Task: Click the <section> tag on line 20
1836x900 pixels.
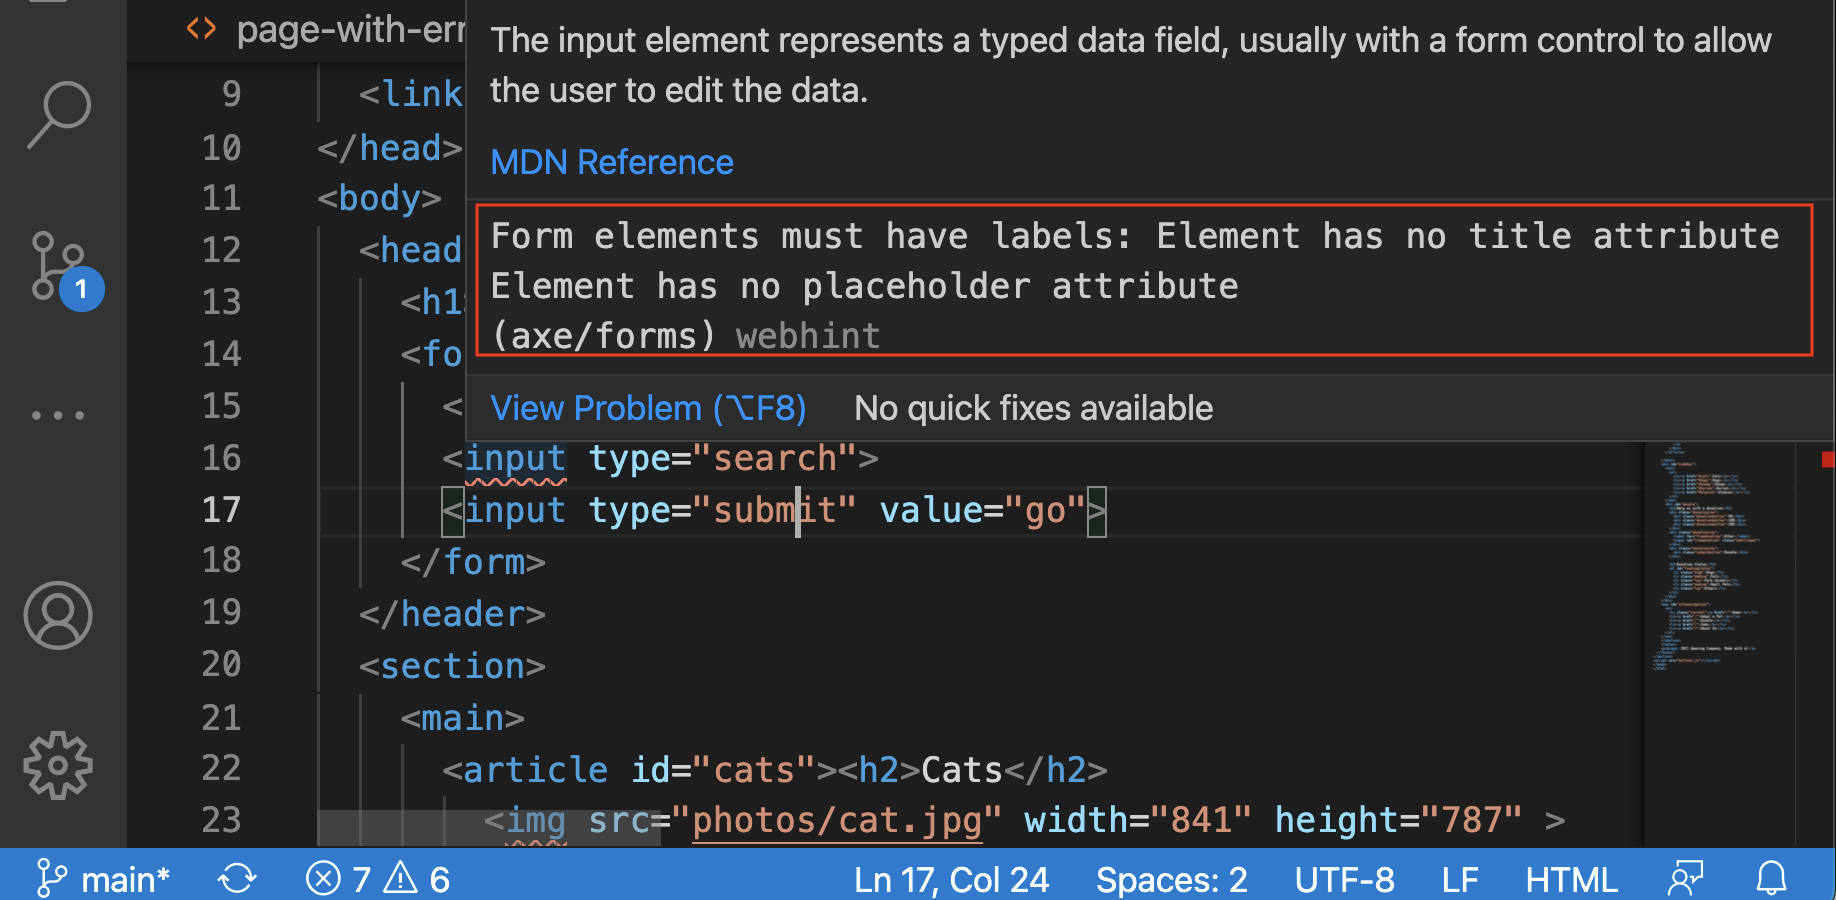Action: pyautogui.click(x=452, y=666)
